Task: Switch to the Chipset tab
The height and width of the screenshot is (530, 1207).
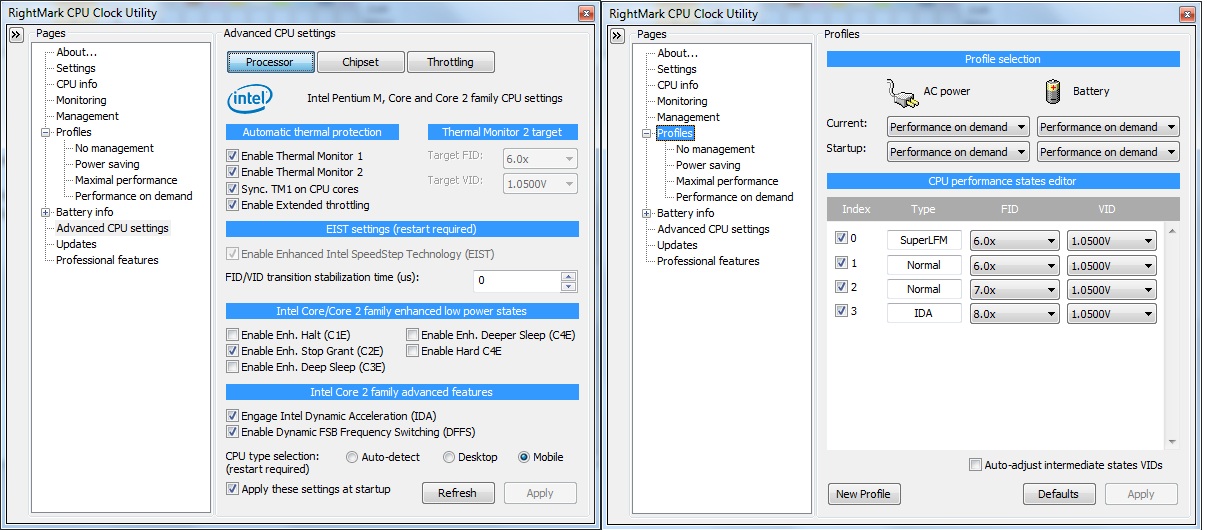Action: pos(361,62)
